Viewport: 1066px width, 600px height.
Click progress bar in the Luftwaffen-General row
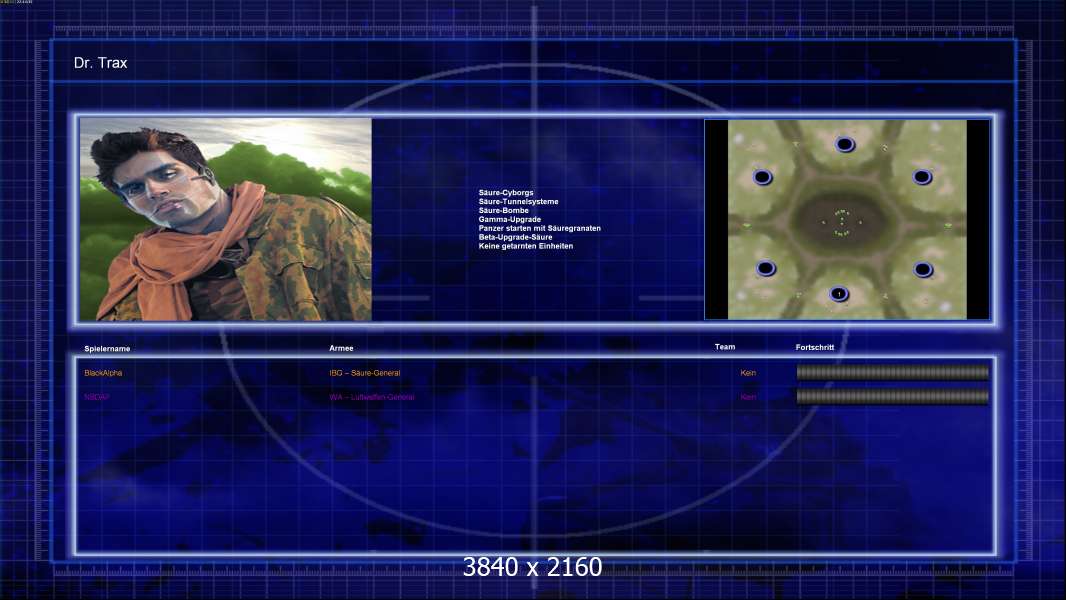pyautogui.click(x=893, y=397)
